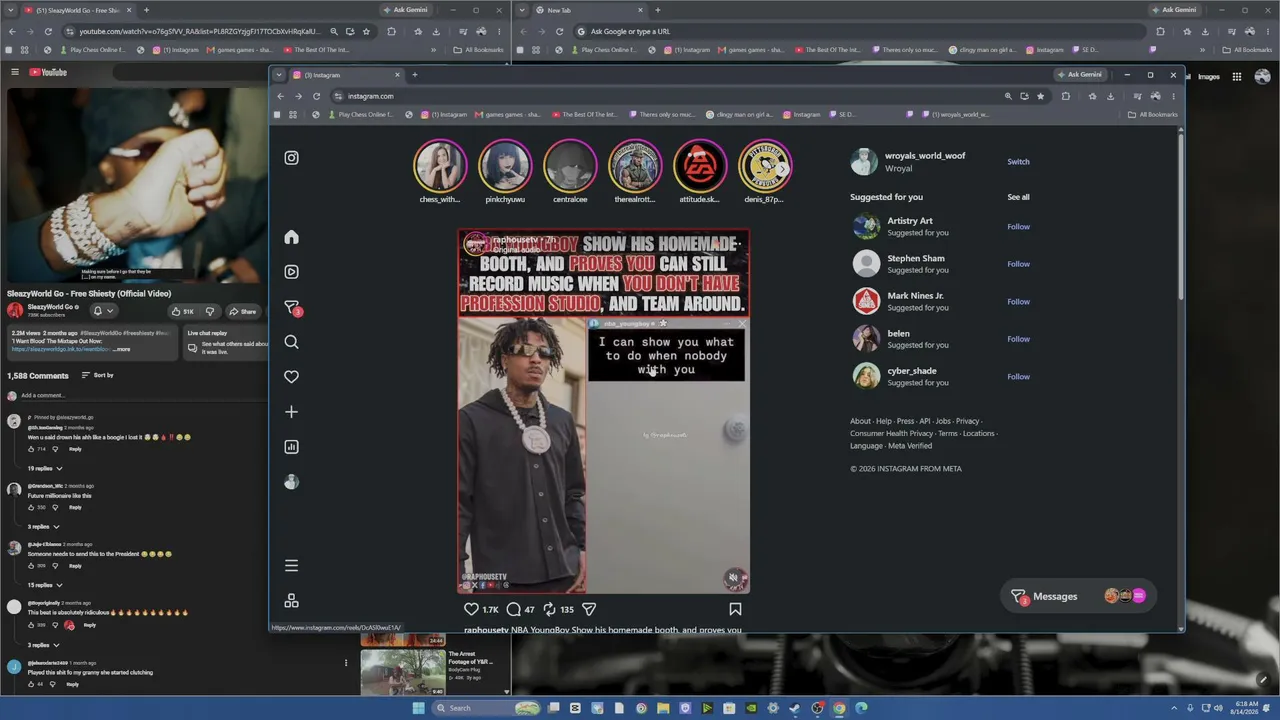Viewport: 1280px width, 720px height.
Task: Share the YouTube video
Action: [243, 311]
